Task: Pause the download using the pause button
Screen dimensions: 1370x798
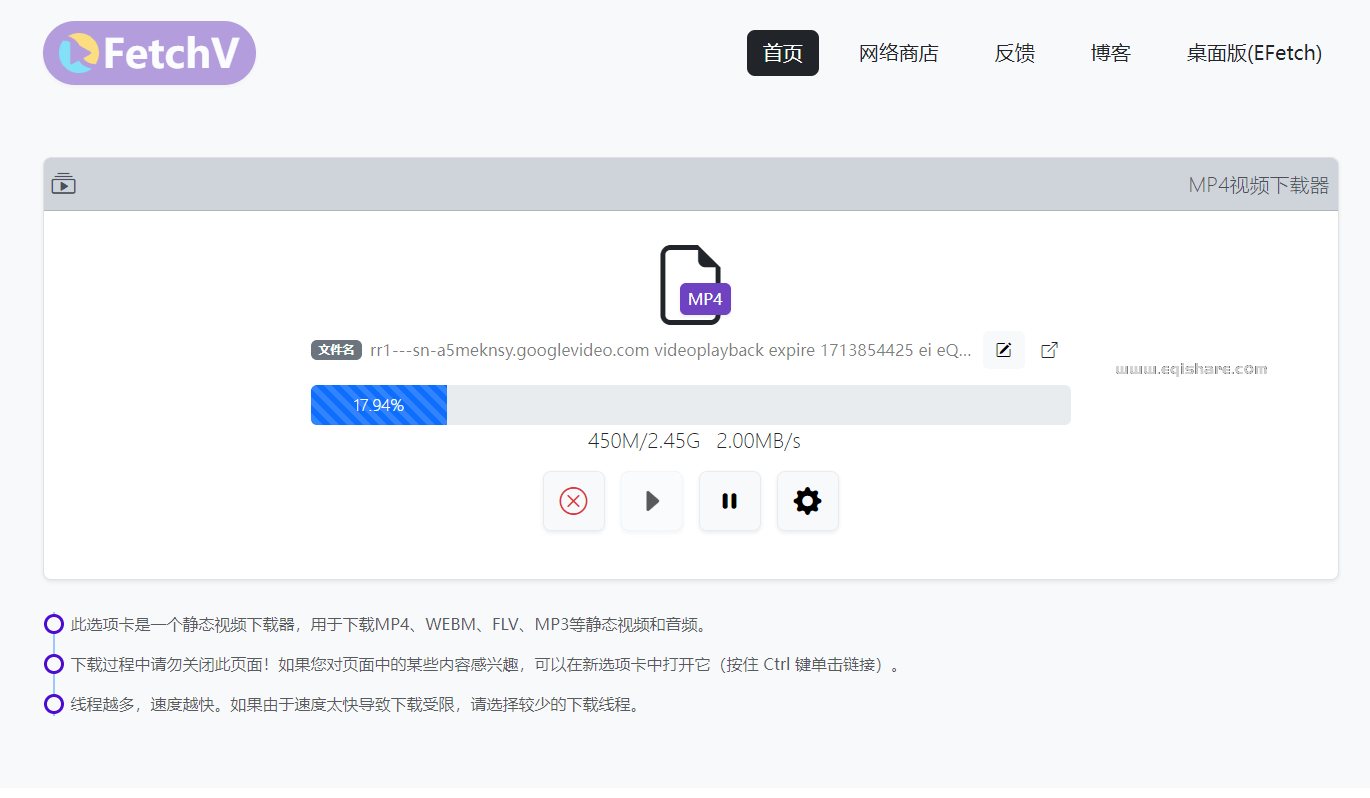Action: click(x=730, y=501)
